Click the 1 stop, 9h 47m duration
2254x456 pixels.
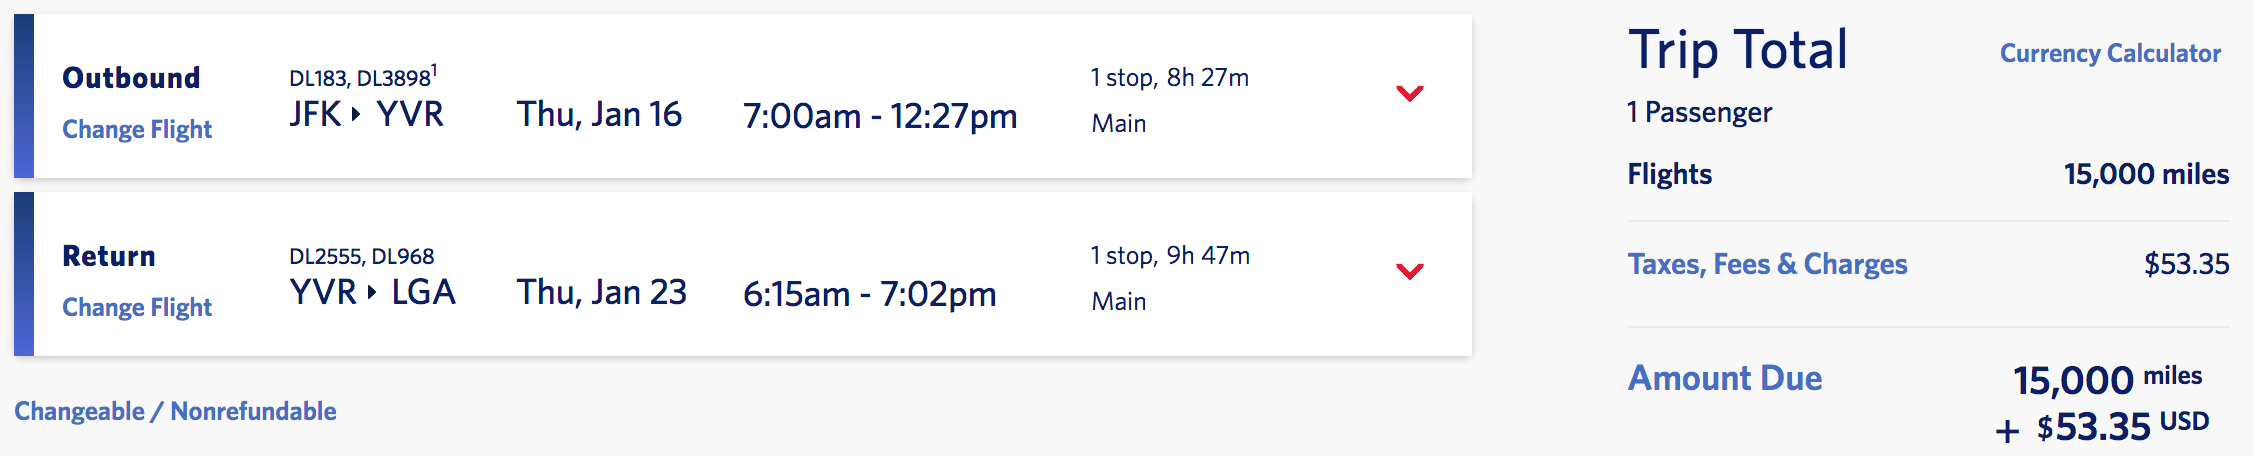coord(1170,256)
